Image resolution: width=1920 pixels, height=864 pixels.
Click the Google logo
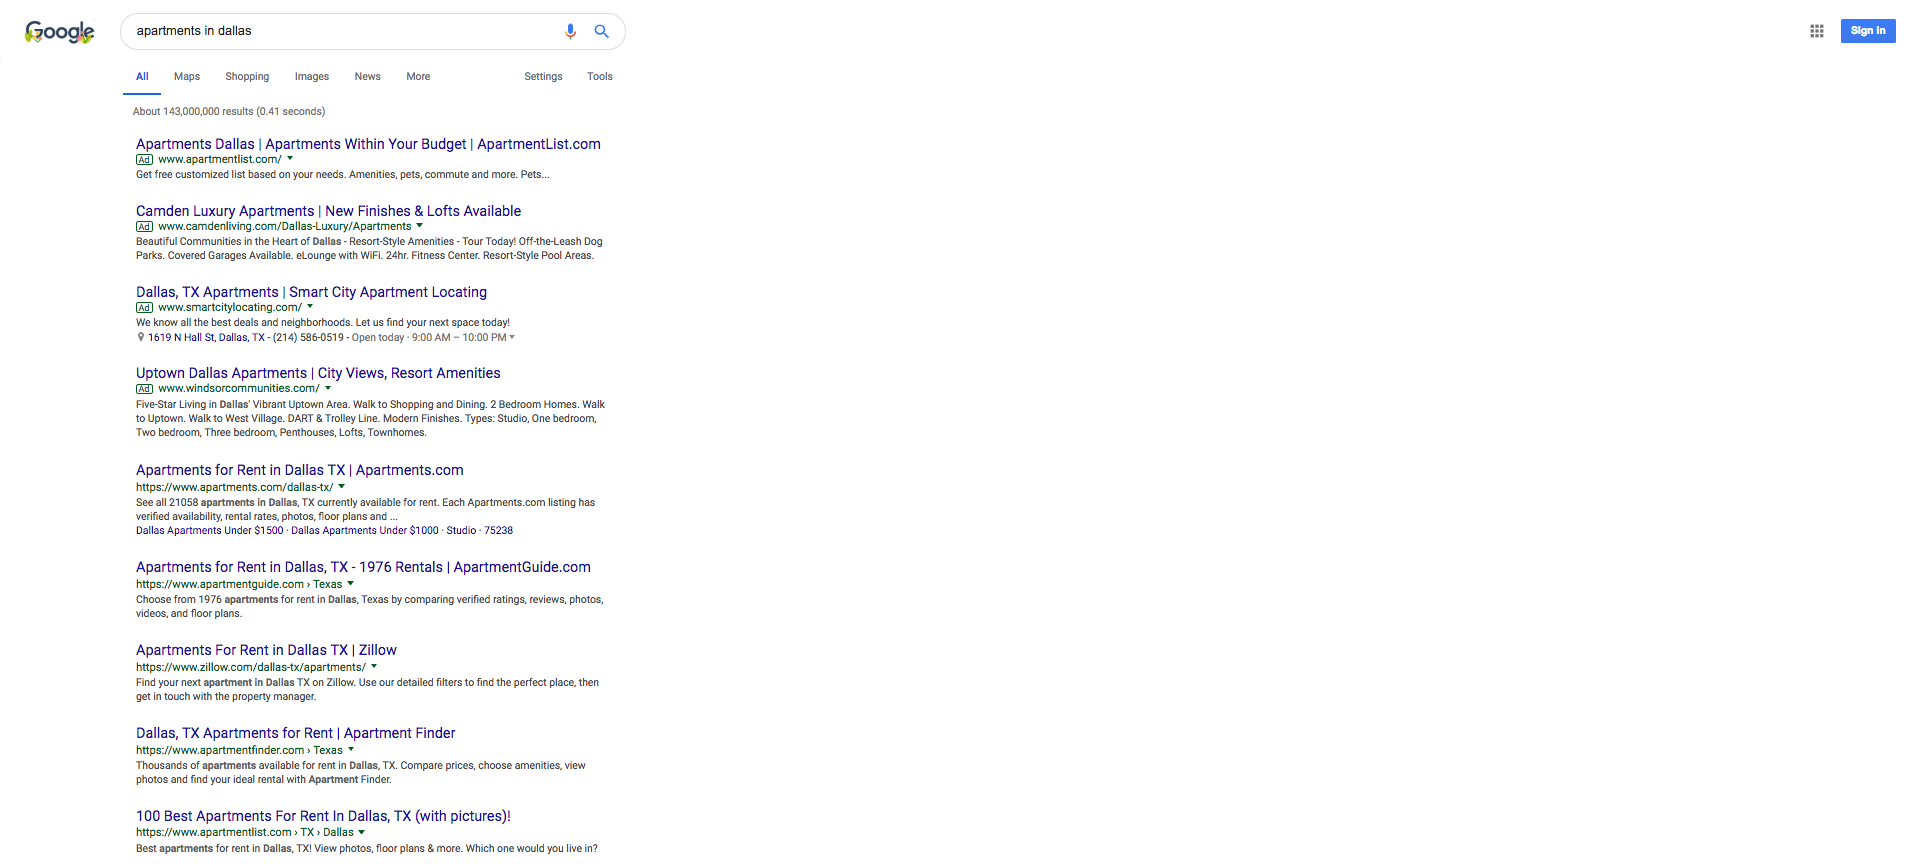click(x=60, y=32)
